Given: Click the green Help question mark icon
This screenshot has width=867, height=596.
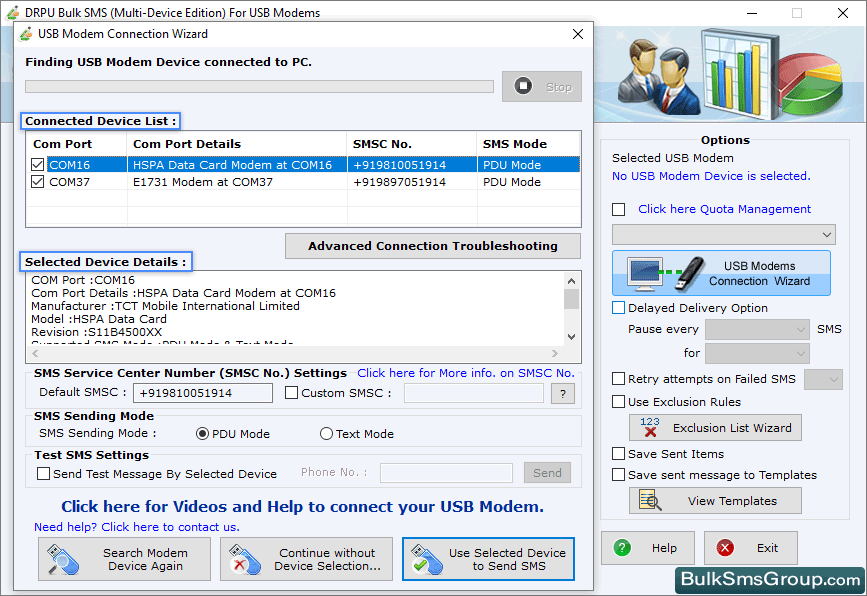Looking at the screenshot, I should (622, 548).
